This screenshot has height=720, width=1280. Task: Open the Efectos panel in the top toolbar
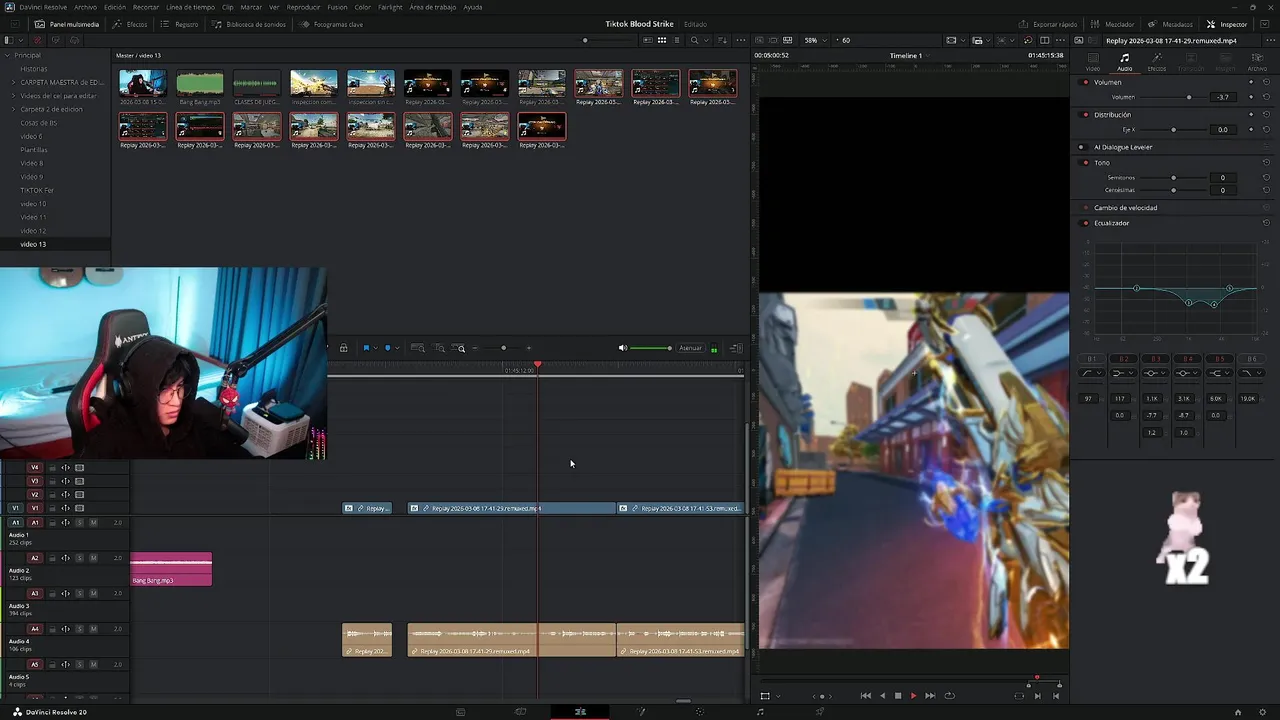pyautogui.click(x=131, y=24)
